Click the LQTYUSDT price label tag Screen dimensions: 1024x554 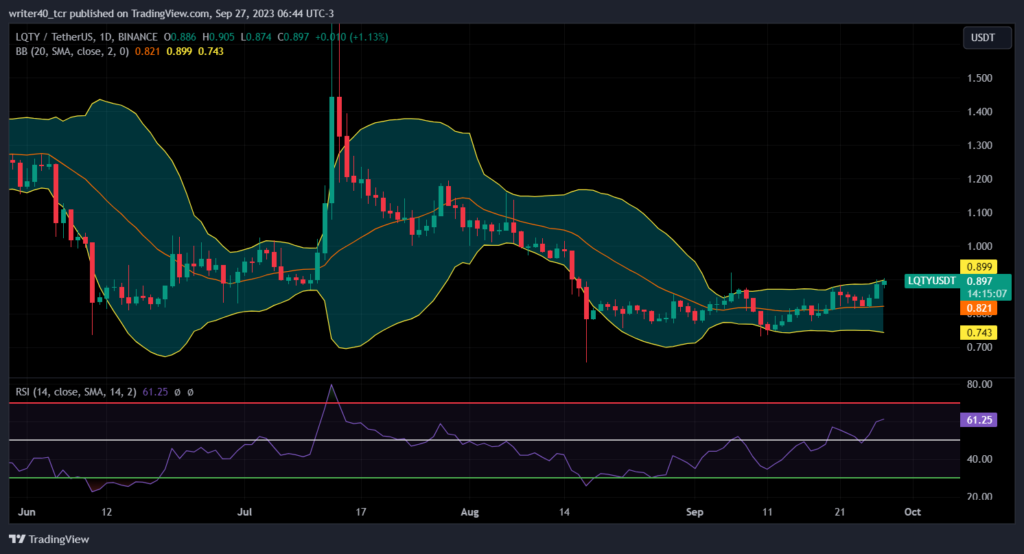click(x=932, y=281)
